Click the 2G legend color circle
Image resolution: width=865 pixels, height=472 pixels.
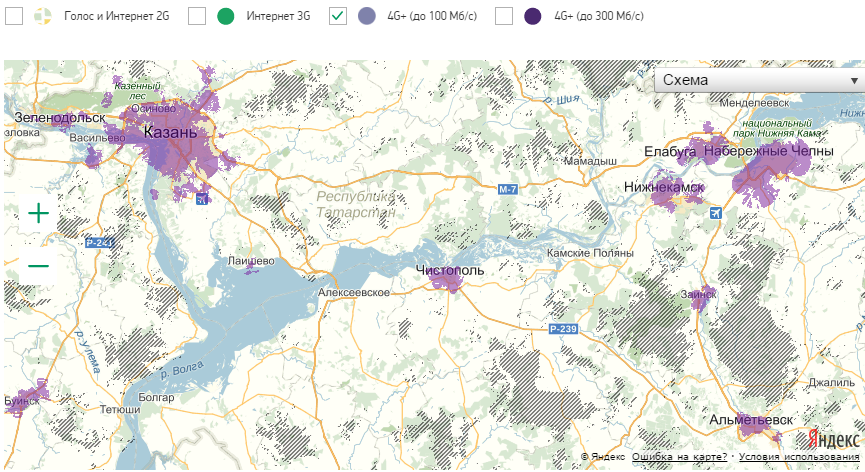point(42,16)
